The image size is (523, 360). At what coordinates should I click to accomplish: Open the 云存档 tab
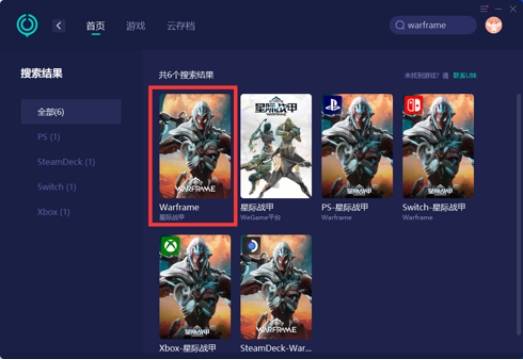click(181, 26)
